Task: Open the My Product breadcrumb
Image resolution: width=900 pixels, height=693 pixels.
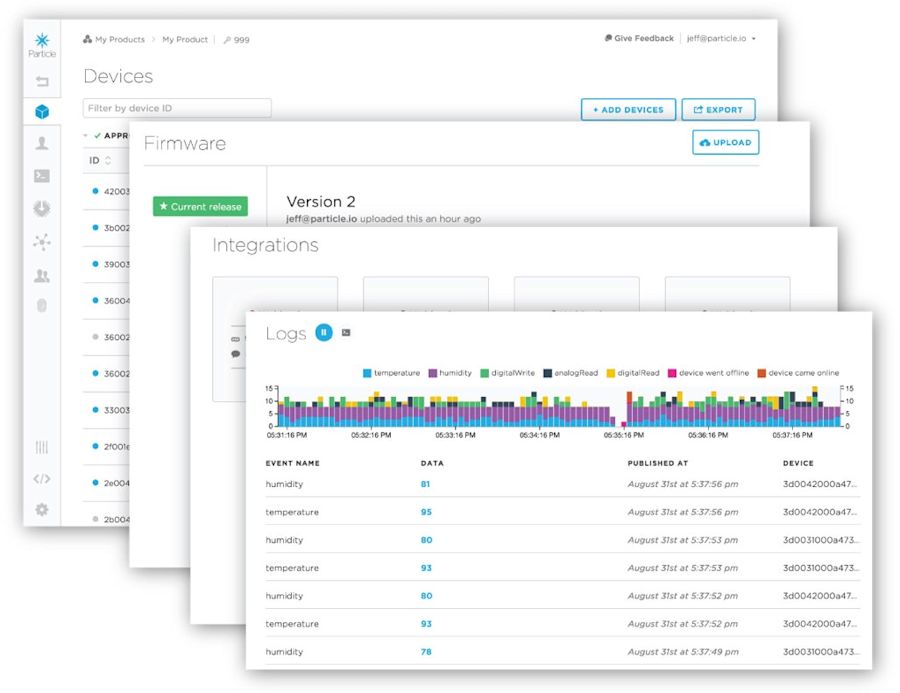Action: [x=185, y=40]
